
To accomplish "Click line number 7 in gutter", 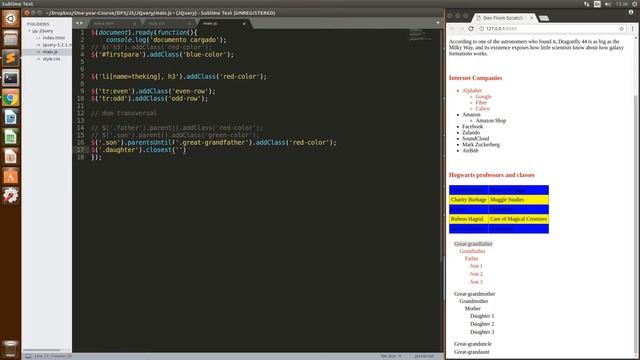I will click(x=82, y=76).
